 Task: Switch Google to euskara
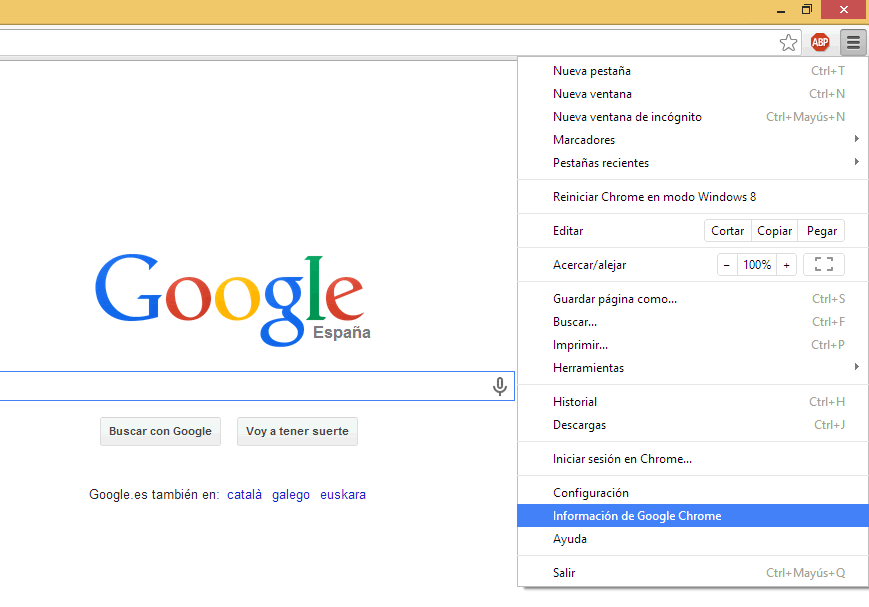click(343, 494)
